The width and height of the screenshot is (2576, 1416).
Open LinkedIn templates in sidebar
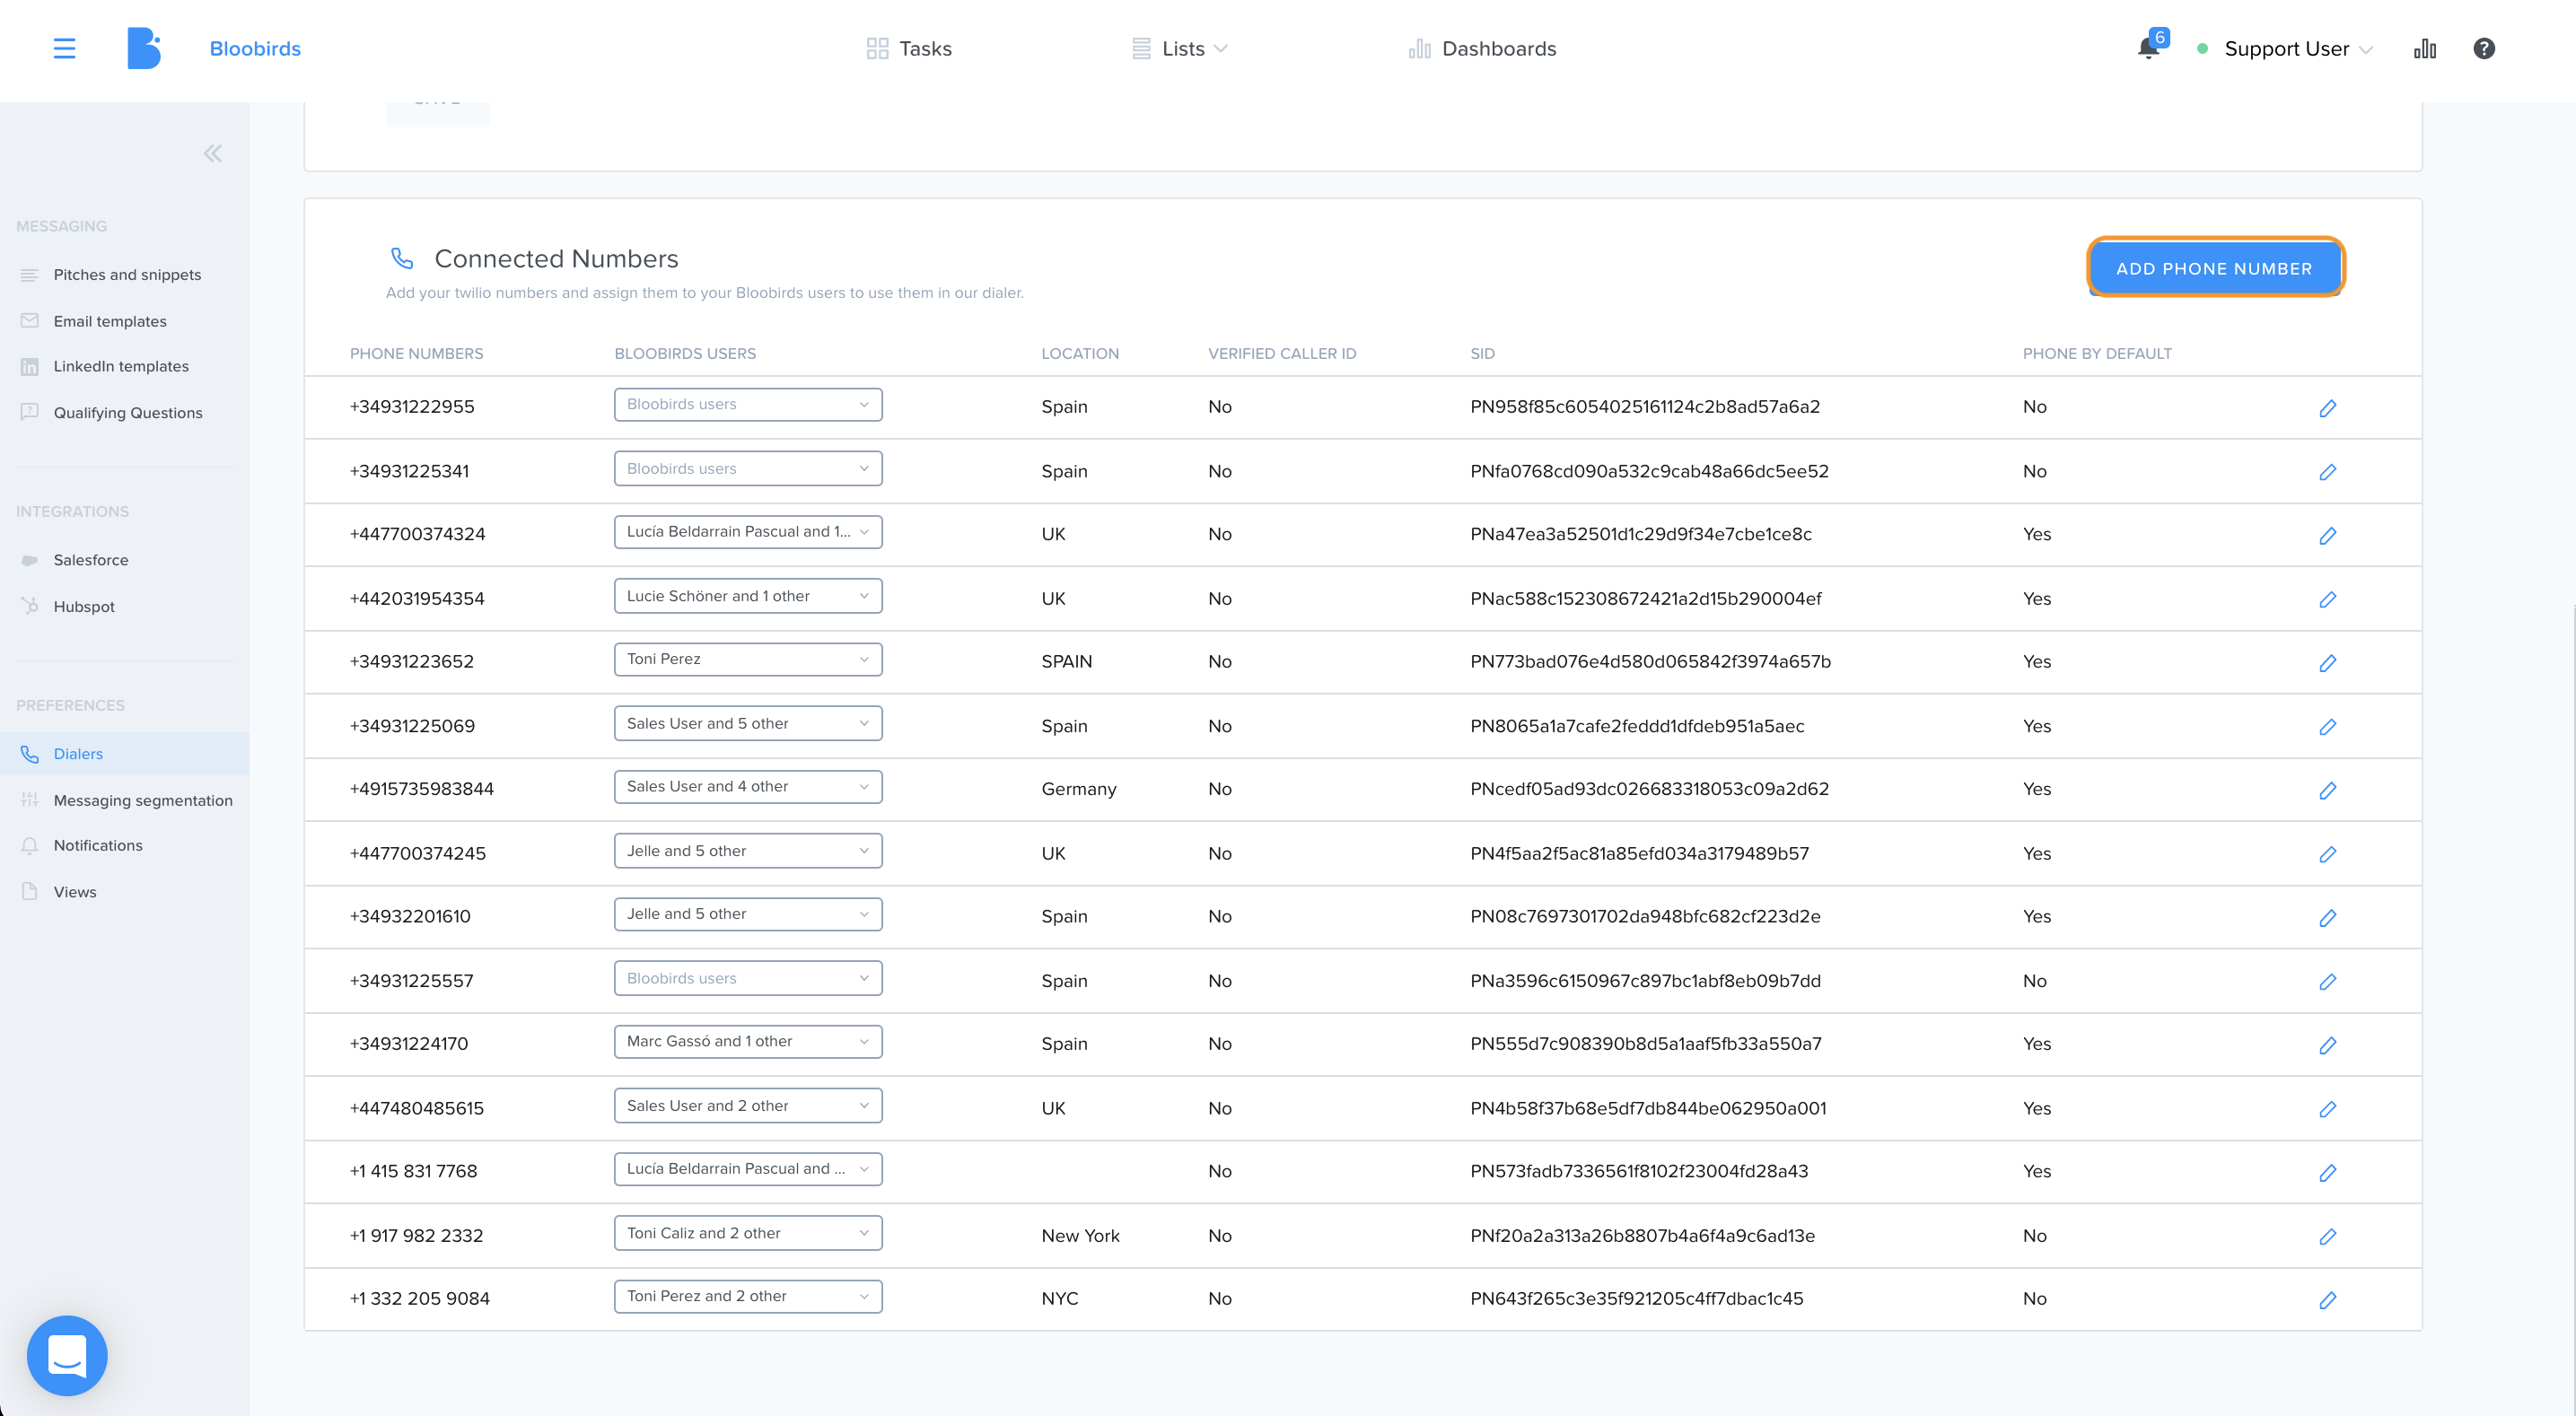(x=121, y=366)
